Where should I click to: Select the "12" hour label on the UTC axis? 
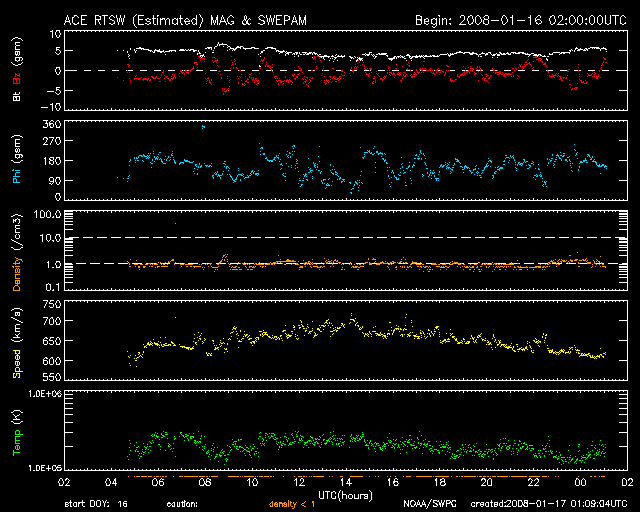coord(299,482)
